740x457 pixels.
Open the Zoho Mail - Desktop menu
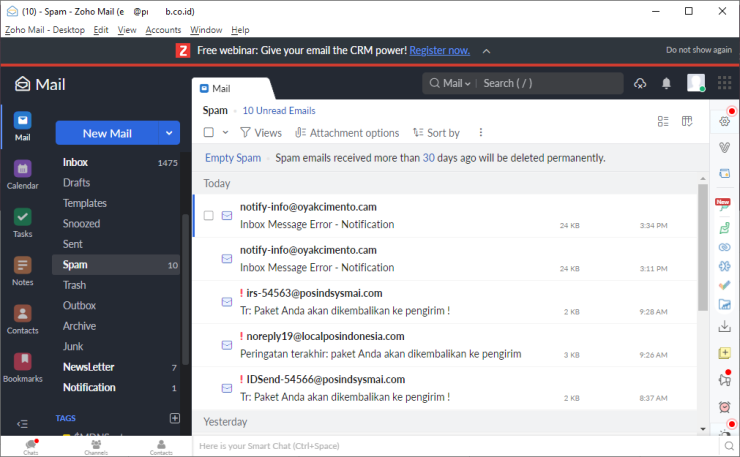[45, 30]
